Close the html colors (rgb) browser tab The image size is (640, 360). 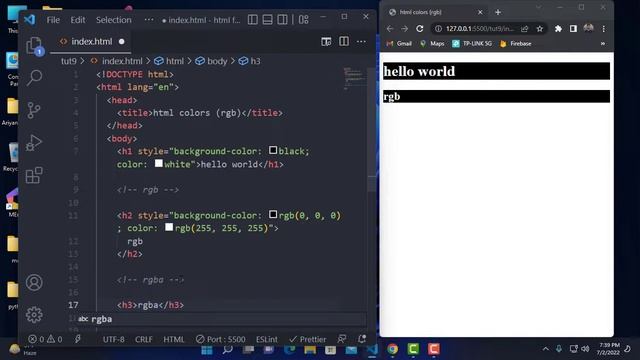(x=480, y=12)
